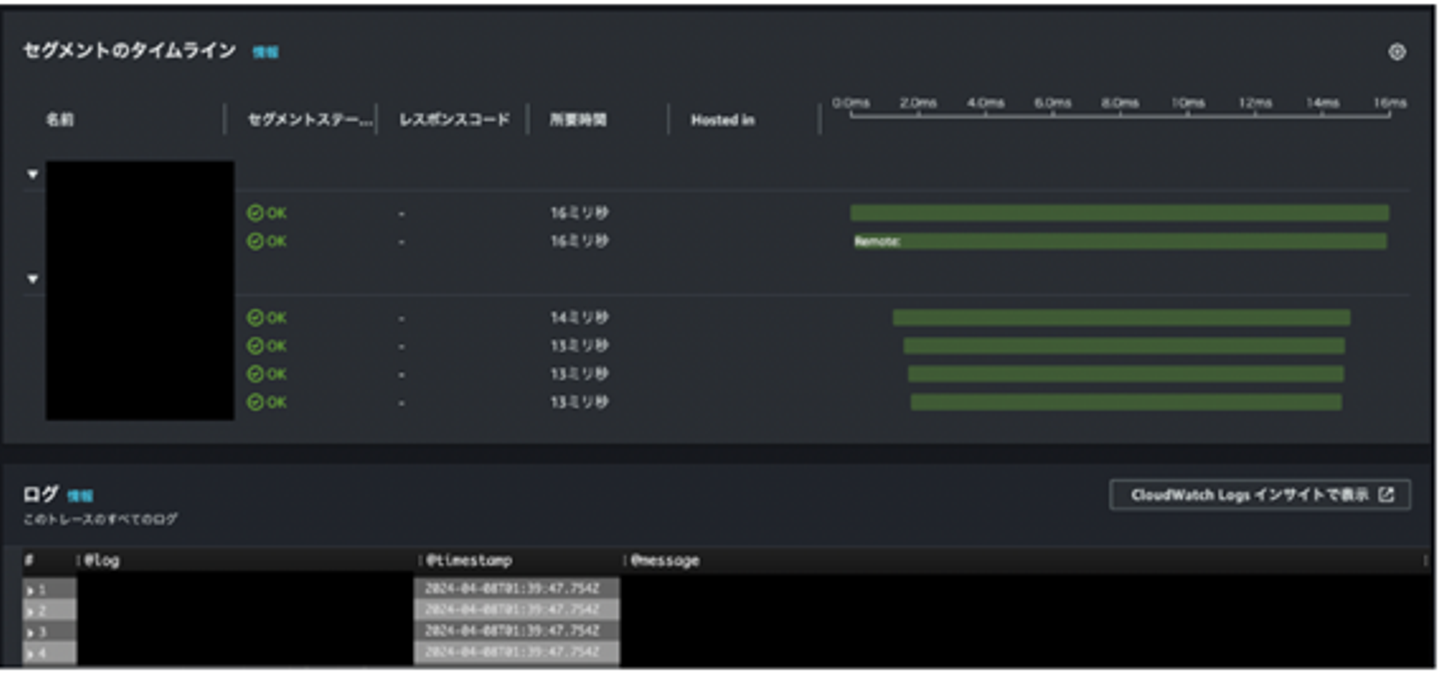Select the 14ミリ秒 duration cell
Screen dimensions: 1440x673
point(578,318)
